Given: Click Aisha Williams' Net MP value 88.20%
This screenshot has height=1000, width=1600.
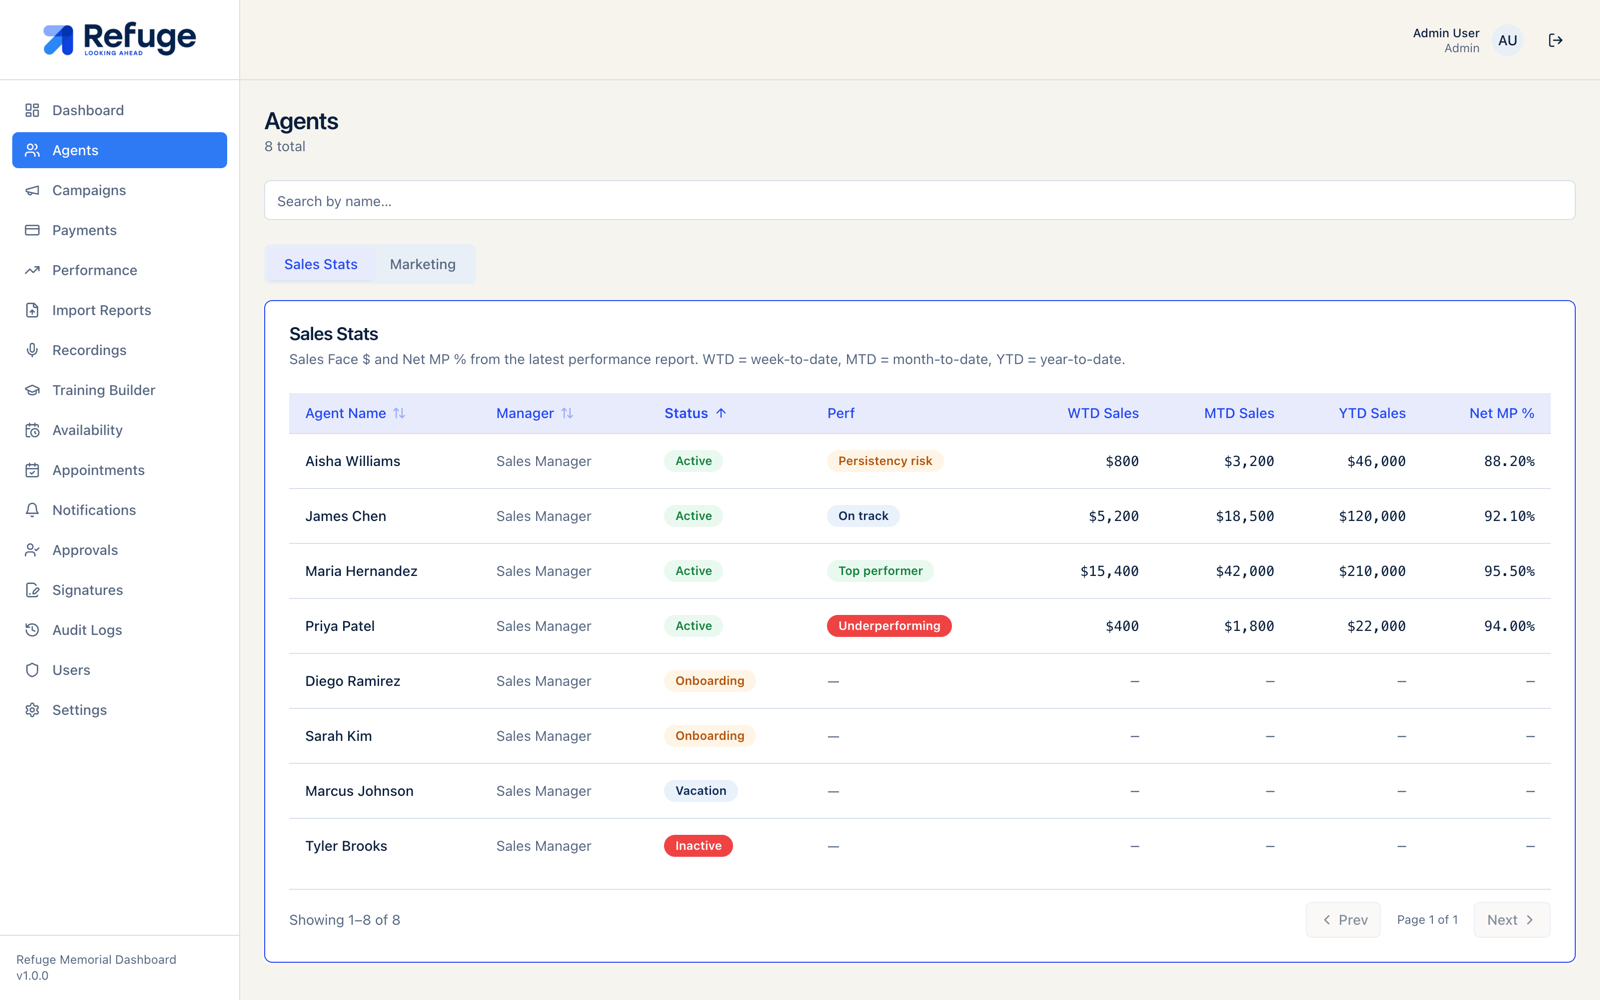Looking at the screenshot, I should 1509,461.
